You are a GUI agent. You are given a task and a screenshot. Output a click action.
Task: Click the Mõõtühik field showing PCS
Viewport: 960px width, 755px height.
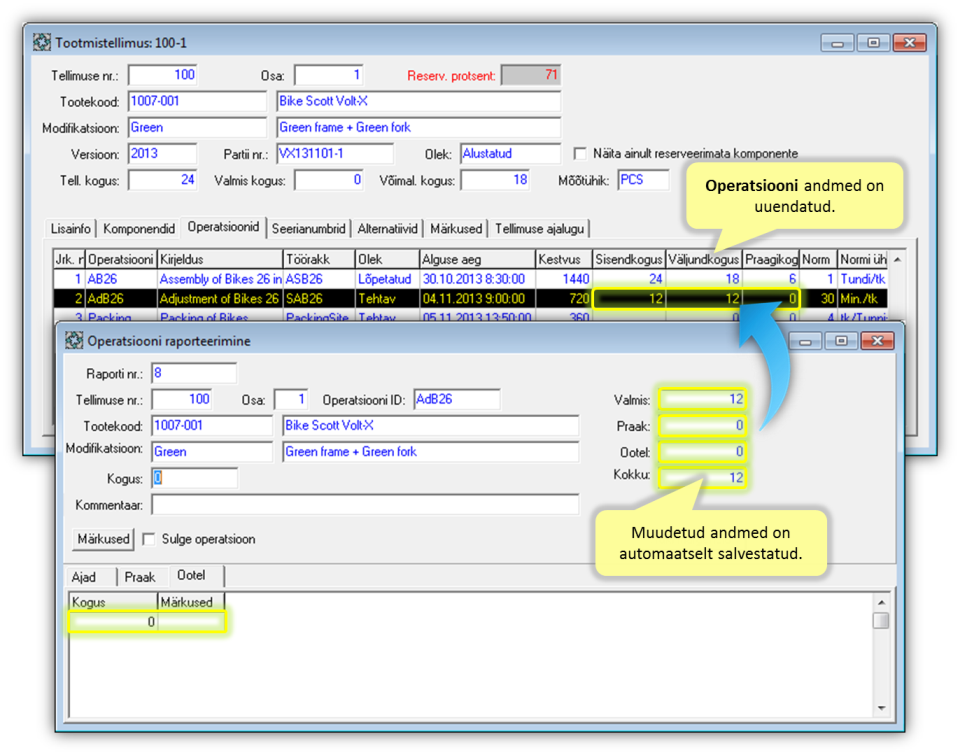pos(643,180)
